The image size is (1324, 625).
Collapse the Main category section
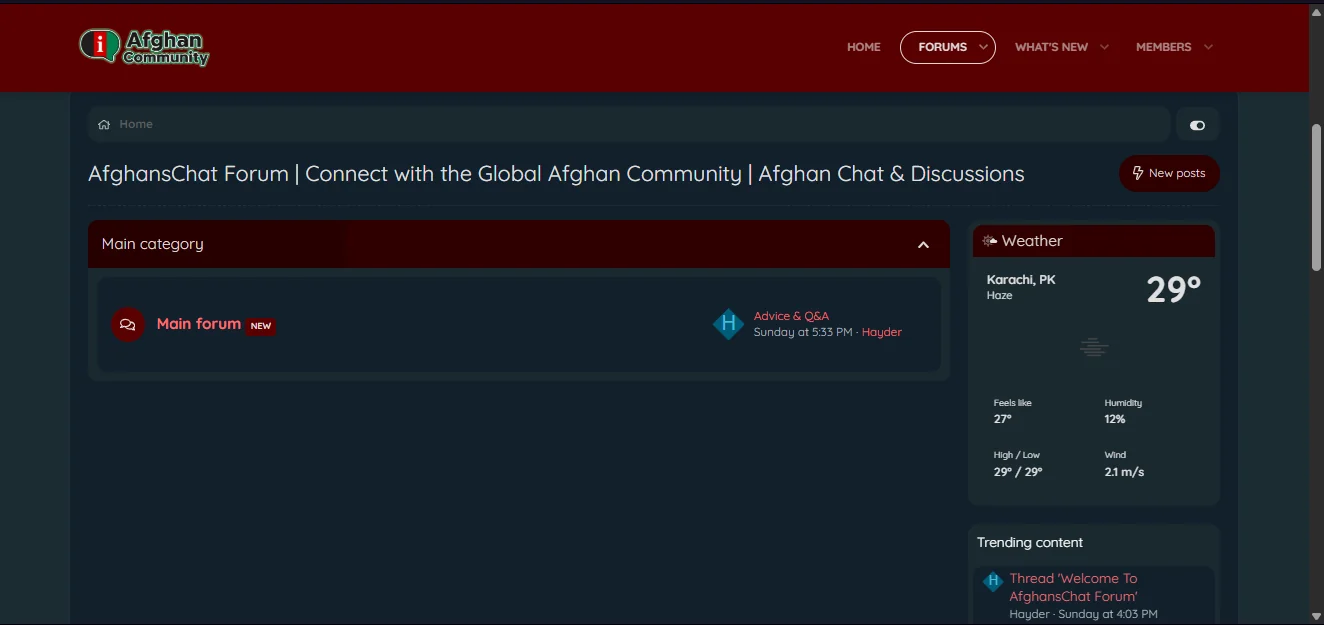[x=923, y=245]
